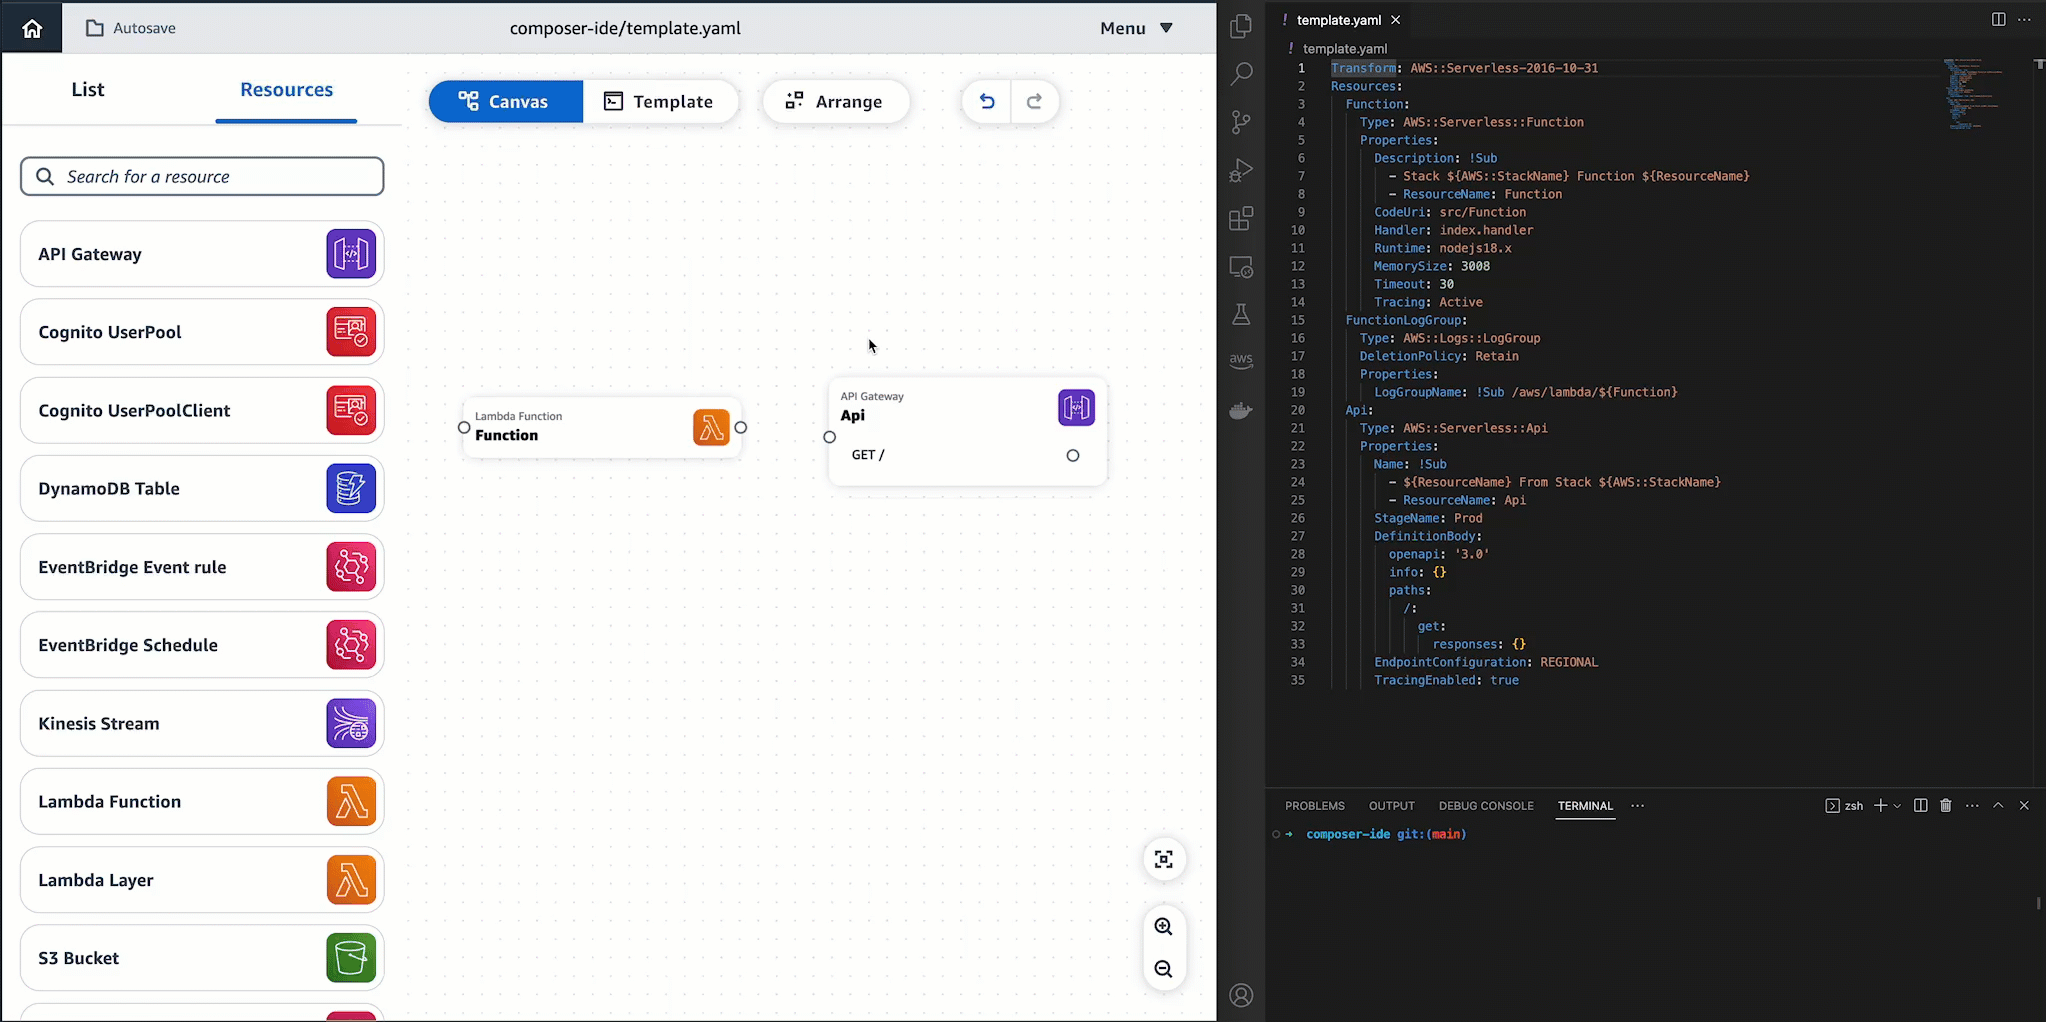Screen dimensions: 2046x1022
Task: Switch canvas to Template view
Action: click(x=661, y=101)
